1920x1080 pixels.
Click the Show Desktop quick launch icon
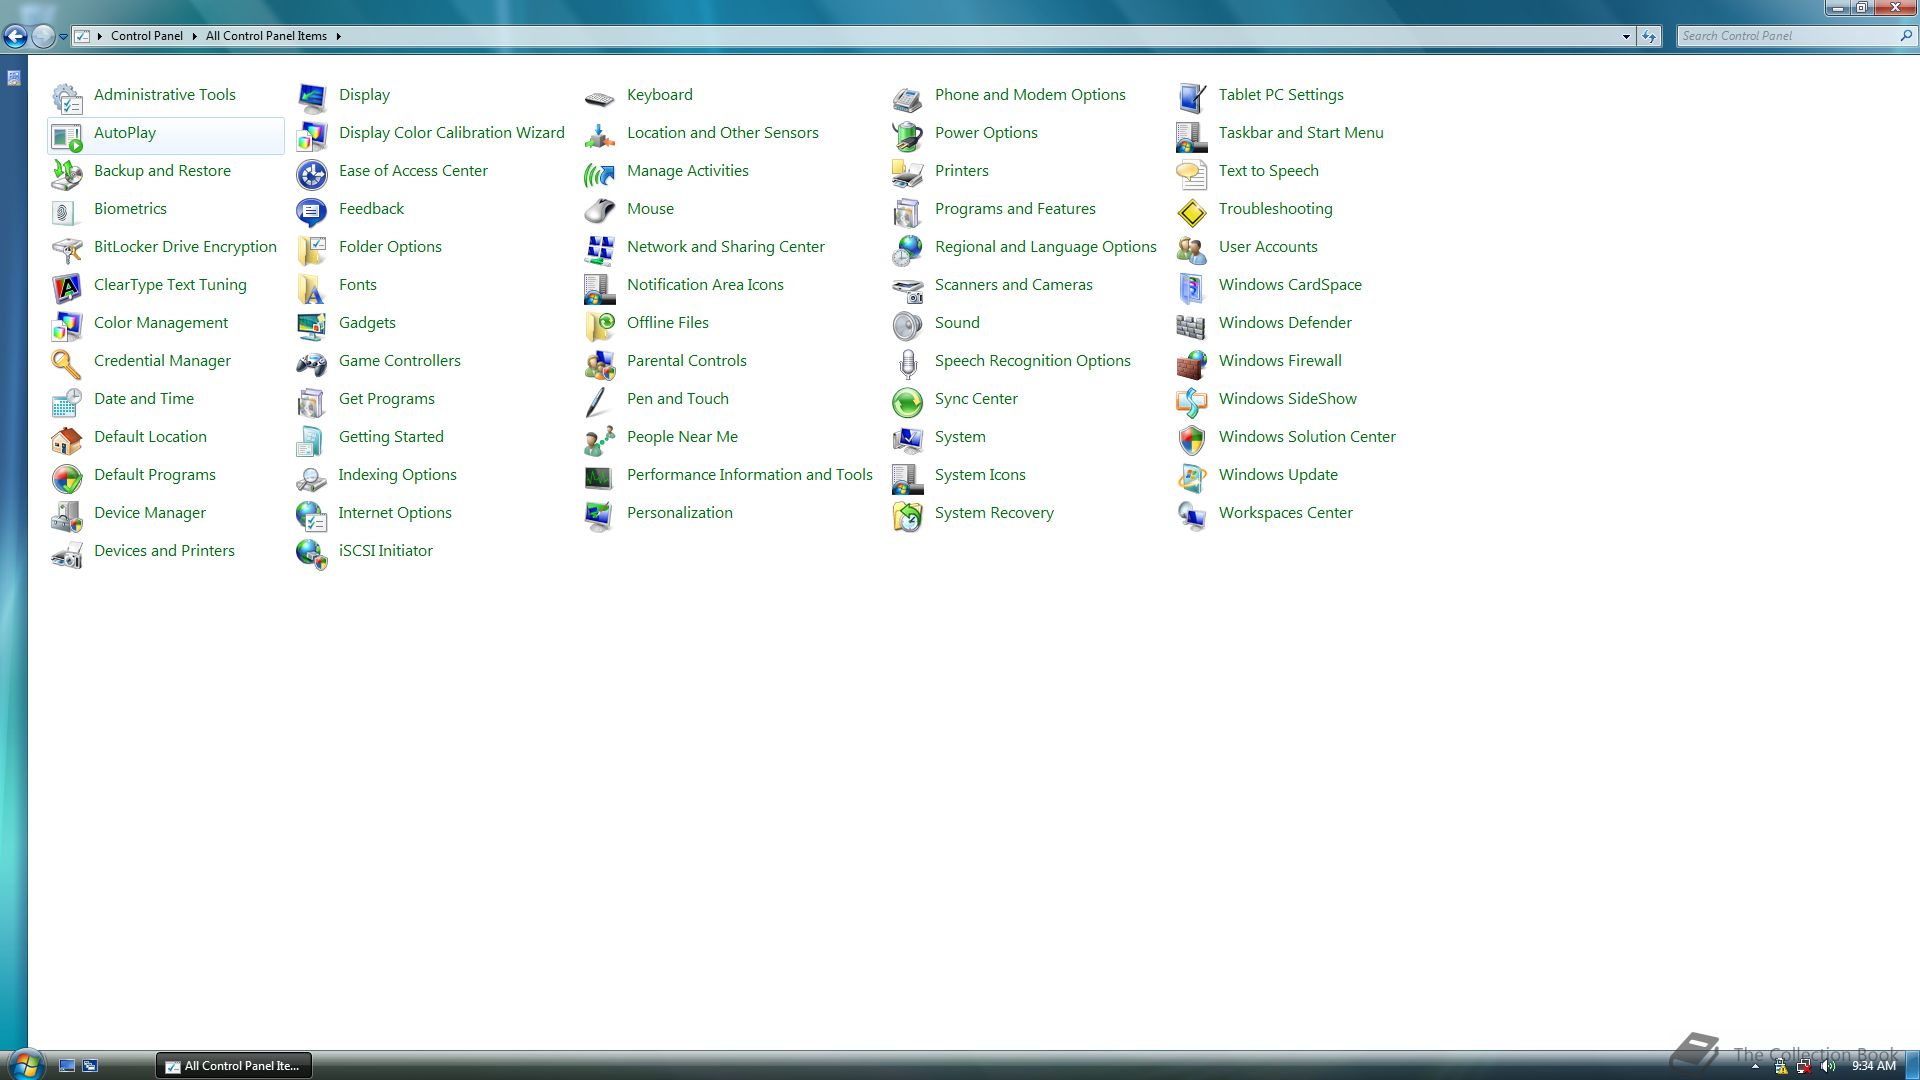pyautogui.click(x=67, y=1066)
